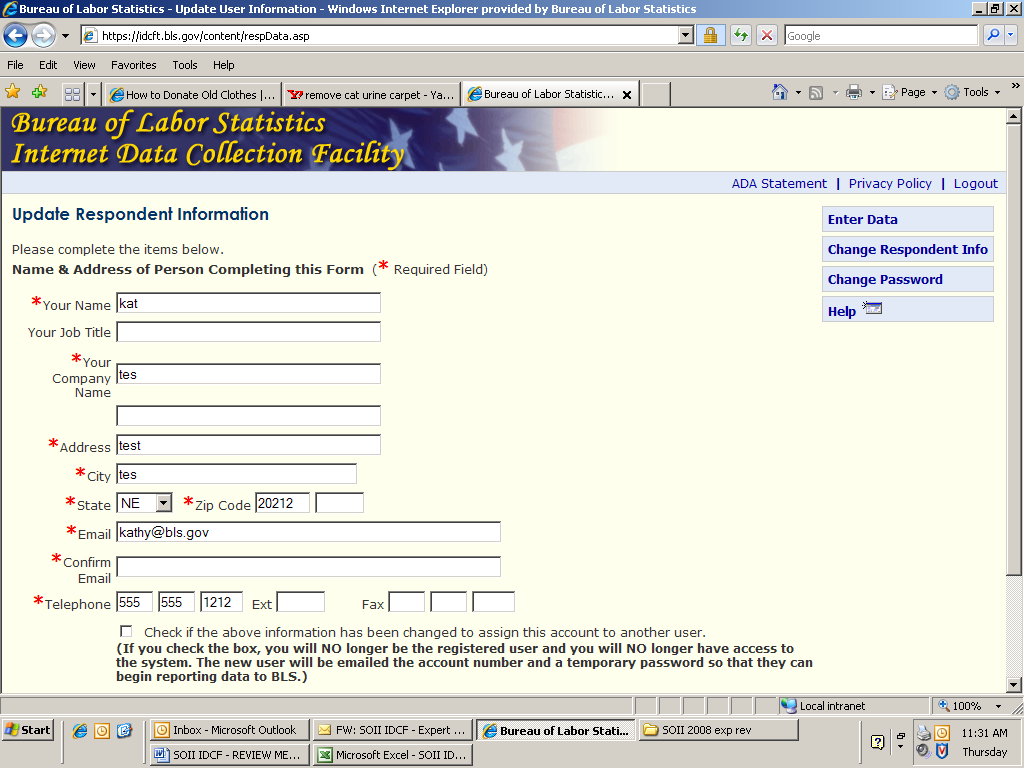Open the Favorites menu
The width and height of the screenshot is (1024, 768).
coord(133,65)
